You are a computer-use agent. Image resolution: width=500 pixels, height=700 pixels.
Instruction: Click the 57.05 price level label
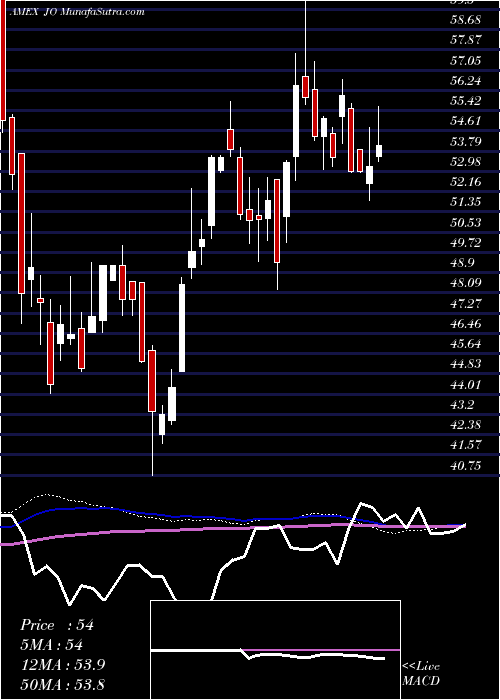pyautogui.click(x=466, y=60)
